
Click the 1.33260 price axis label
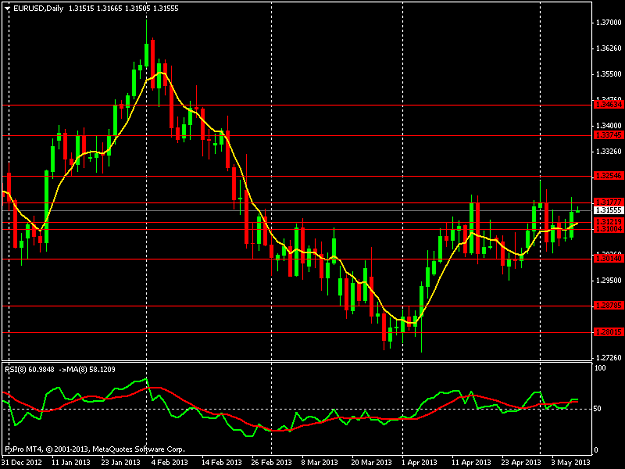[x=608, y=151]
